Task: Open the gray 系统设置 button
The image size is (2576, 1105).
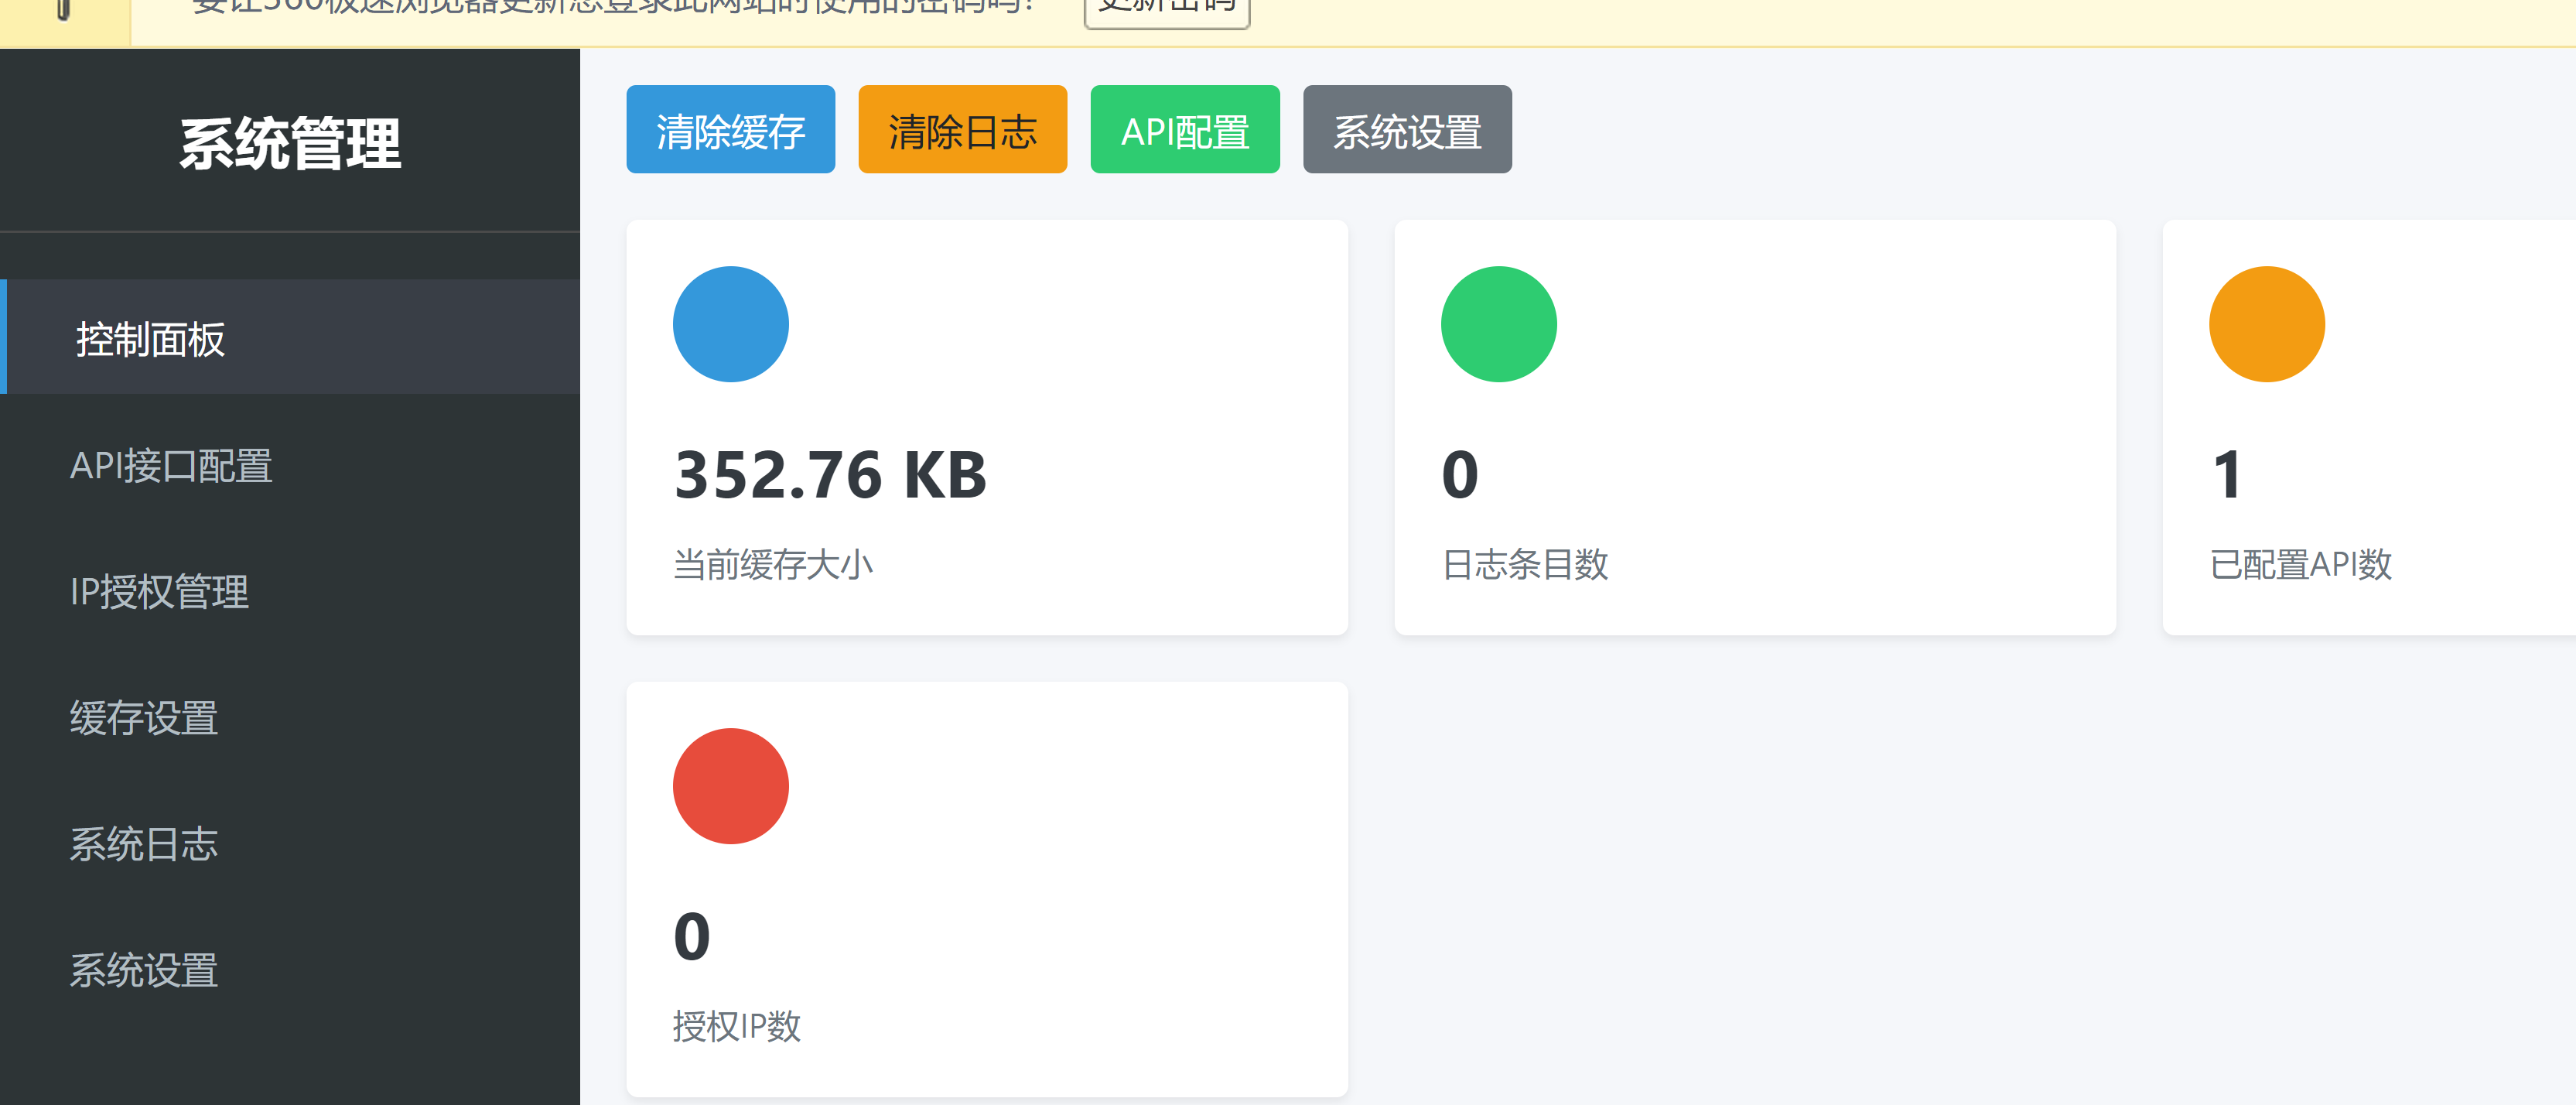Action: 1407,129
